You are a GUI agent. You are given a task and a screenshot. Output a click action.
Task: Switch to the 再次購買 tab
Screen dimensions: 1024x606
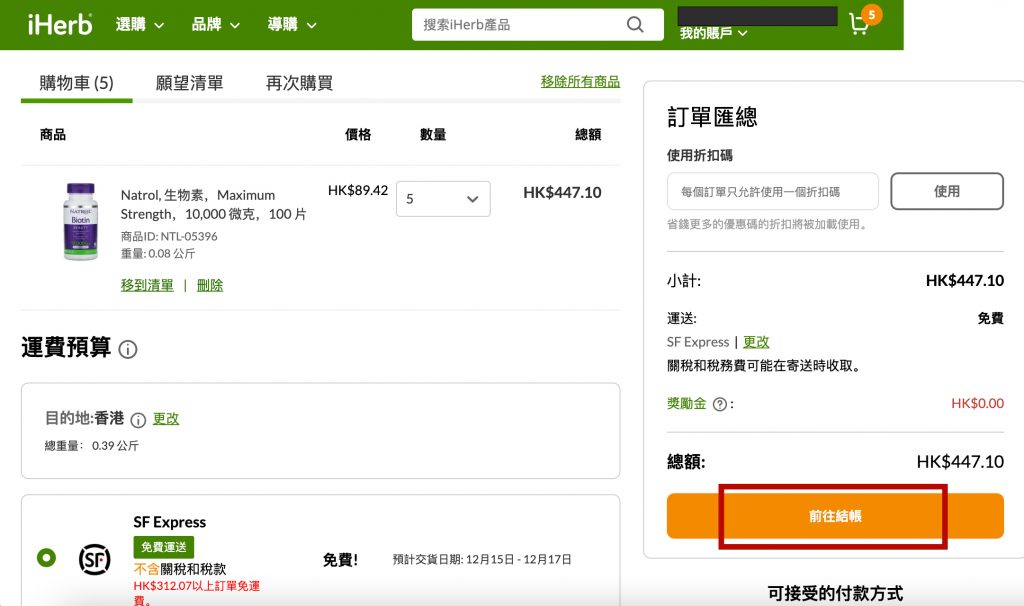click(299, 83)
